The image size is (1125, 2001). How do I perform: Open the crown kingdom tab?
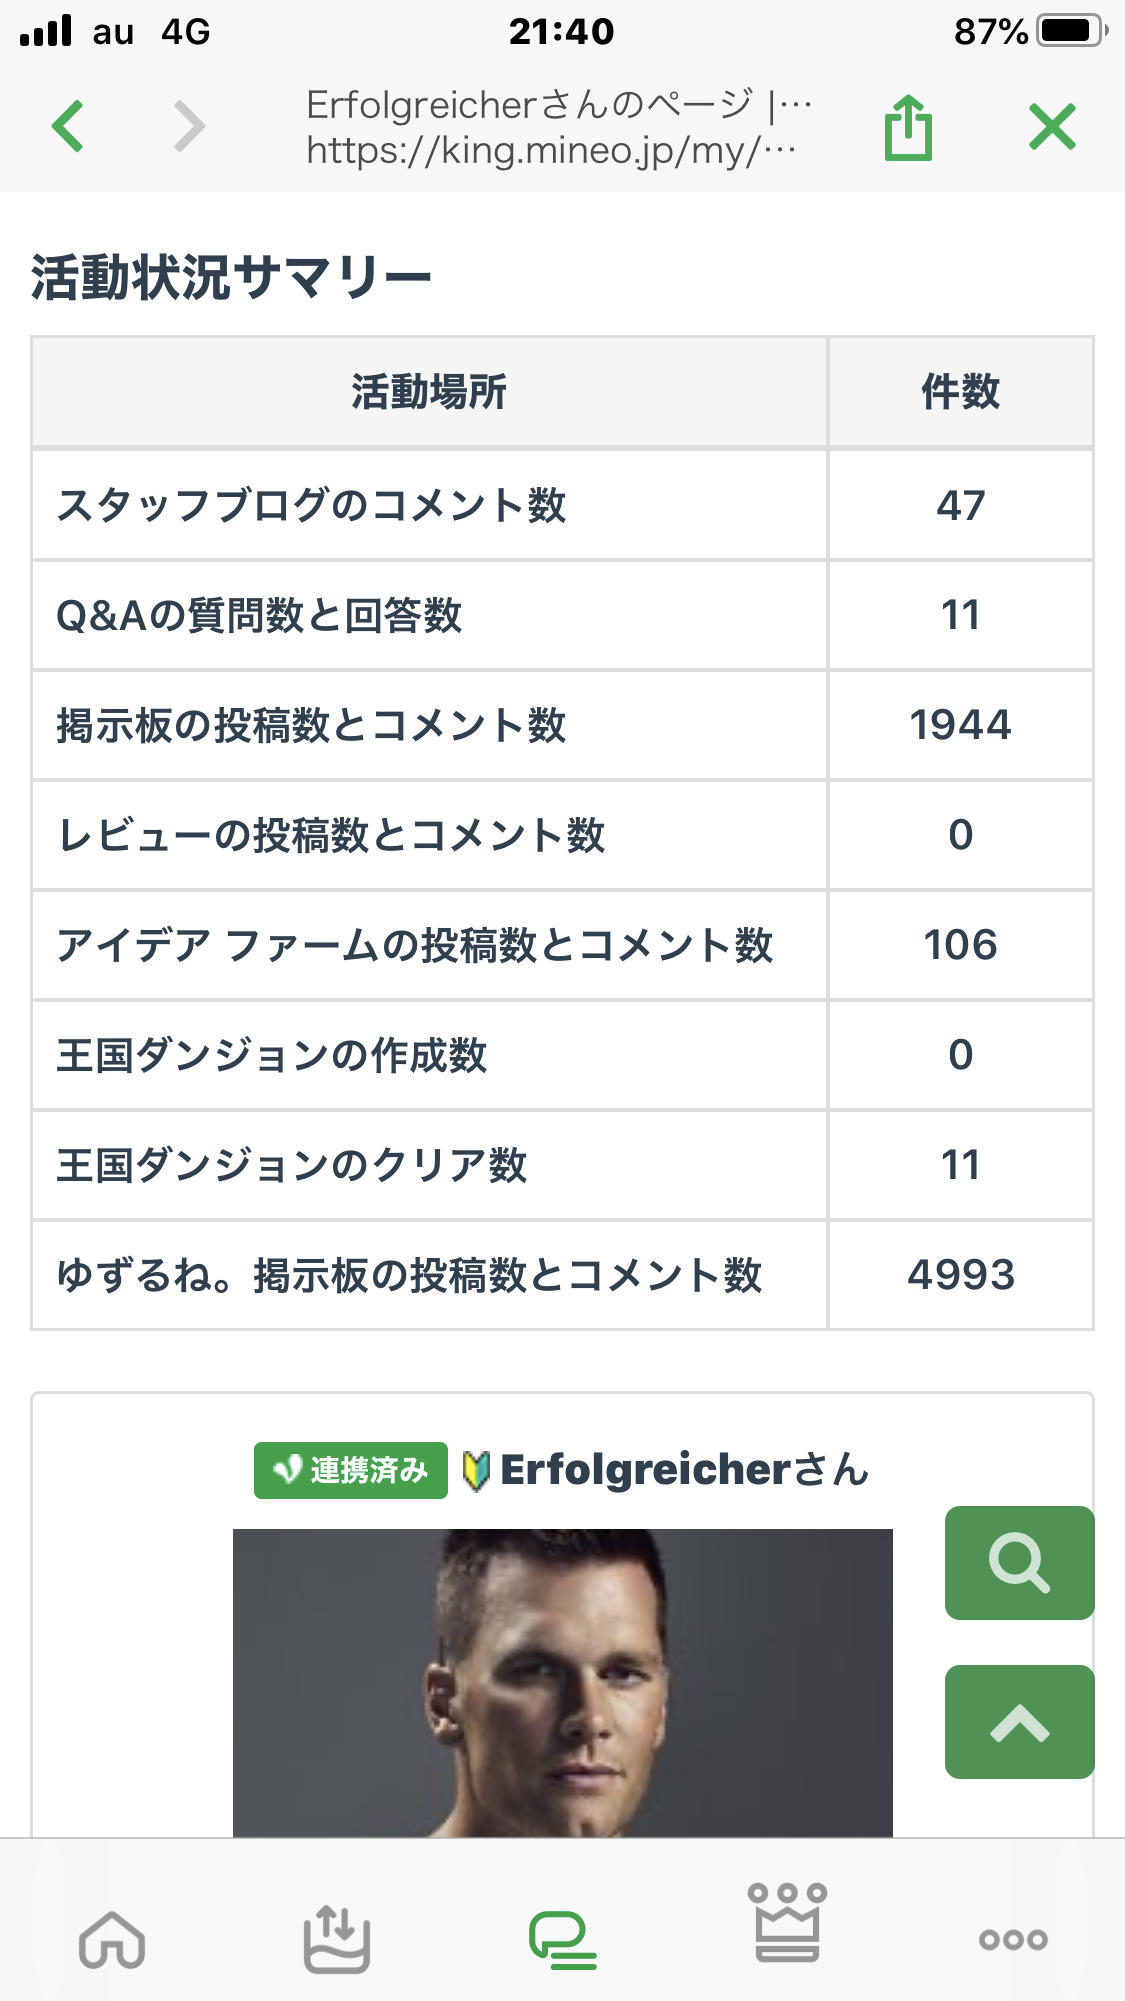[x=787, y=1923]
